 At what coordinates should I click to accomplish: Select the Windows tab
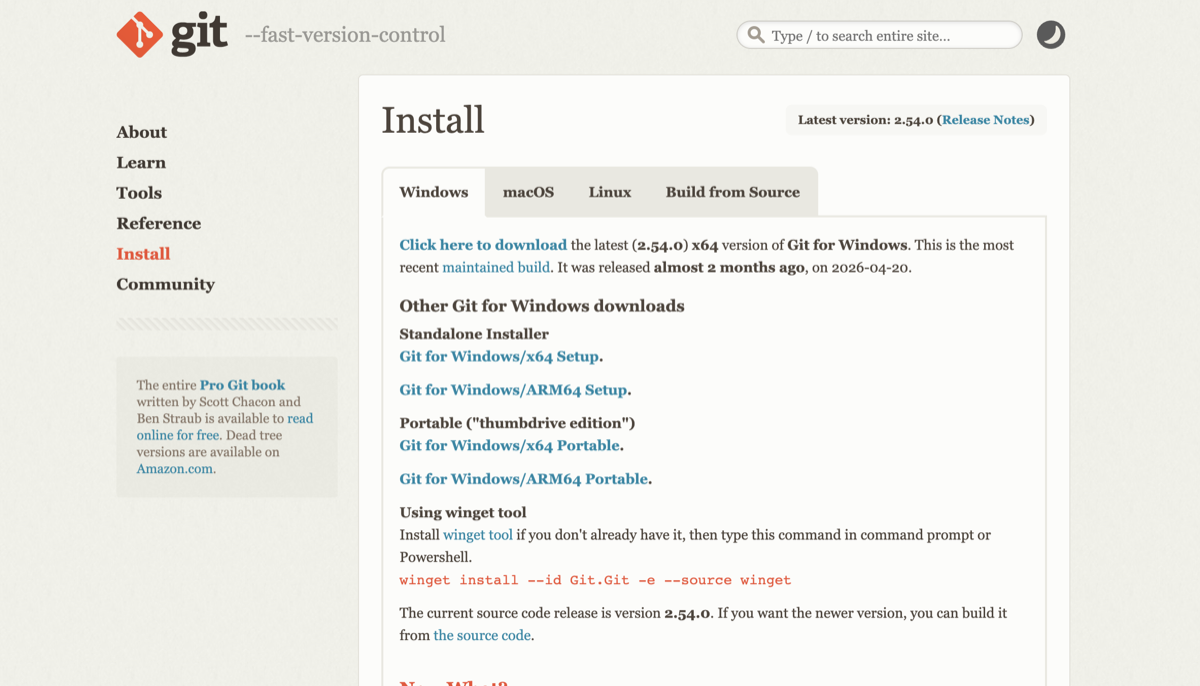pyautogui.click(x=434, y=192)
